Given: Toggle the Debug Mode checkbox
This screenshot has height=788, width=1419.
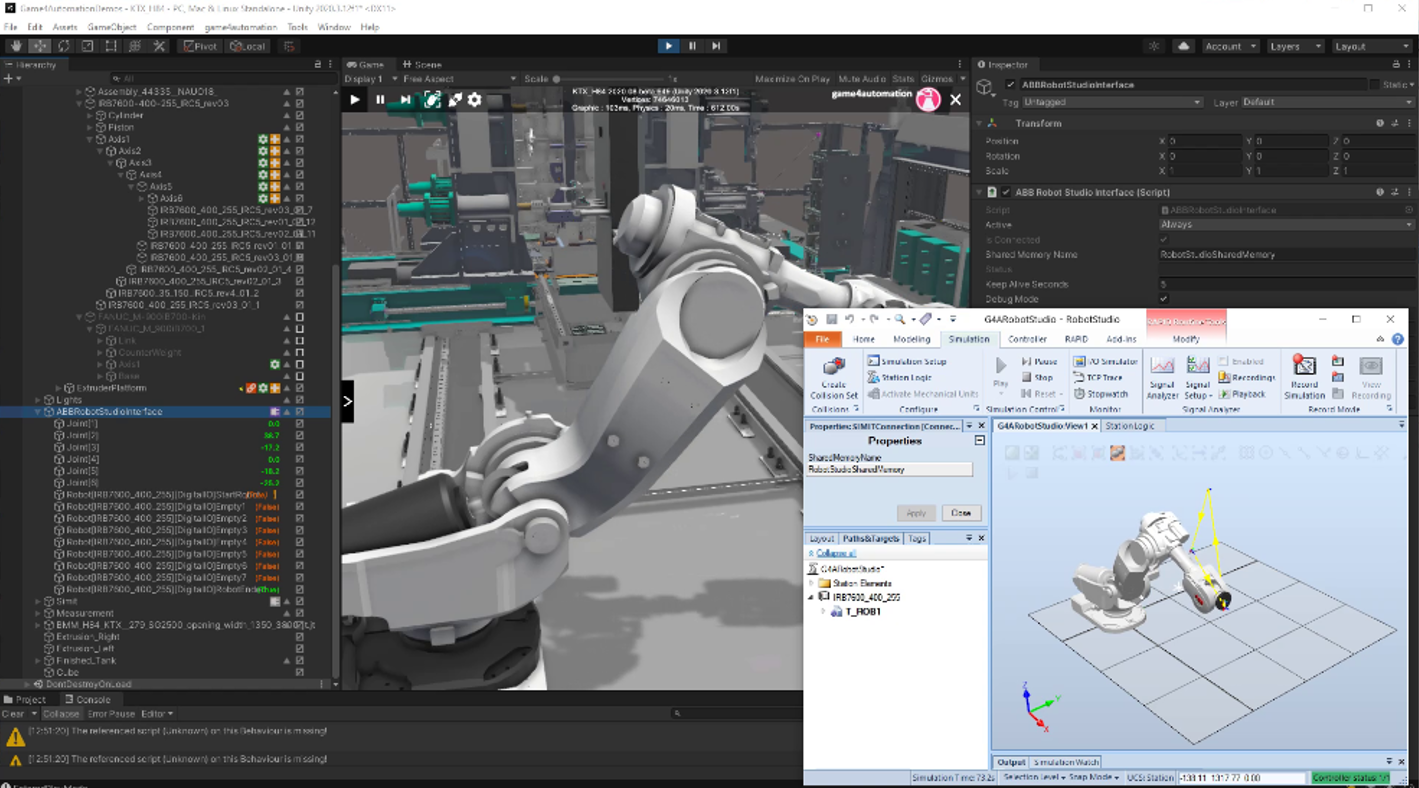Looking at the screenshot, I should pyautogui.click(x=1164, y=299).
